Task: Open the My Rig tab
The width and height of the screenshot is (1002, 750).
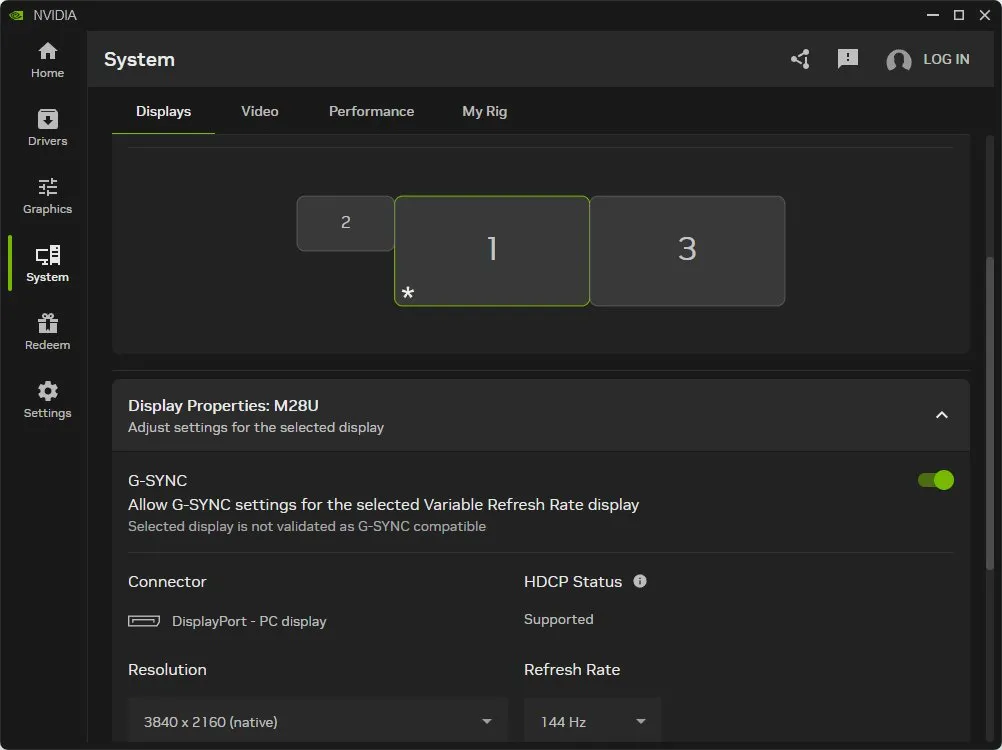Action: click(x=484, y=111)
